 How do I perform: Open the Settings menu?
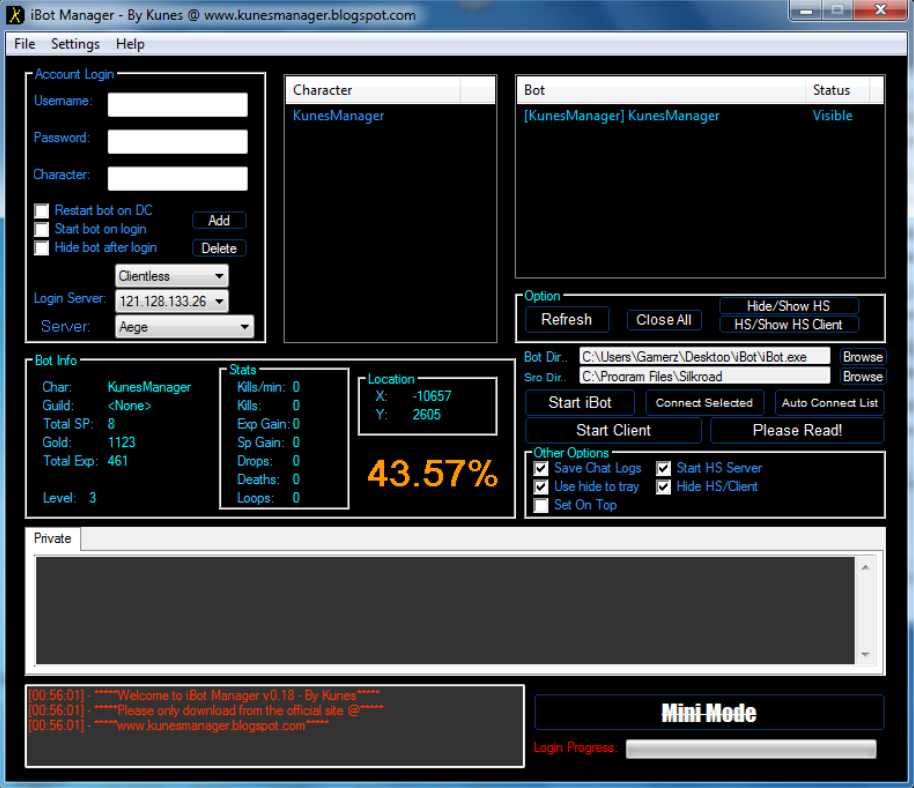click(x=75, y=44)
